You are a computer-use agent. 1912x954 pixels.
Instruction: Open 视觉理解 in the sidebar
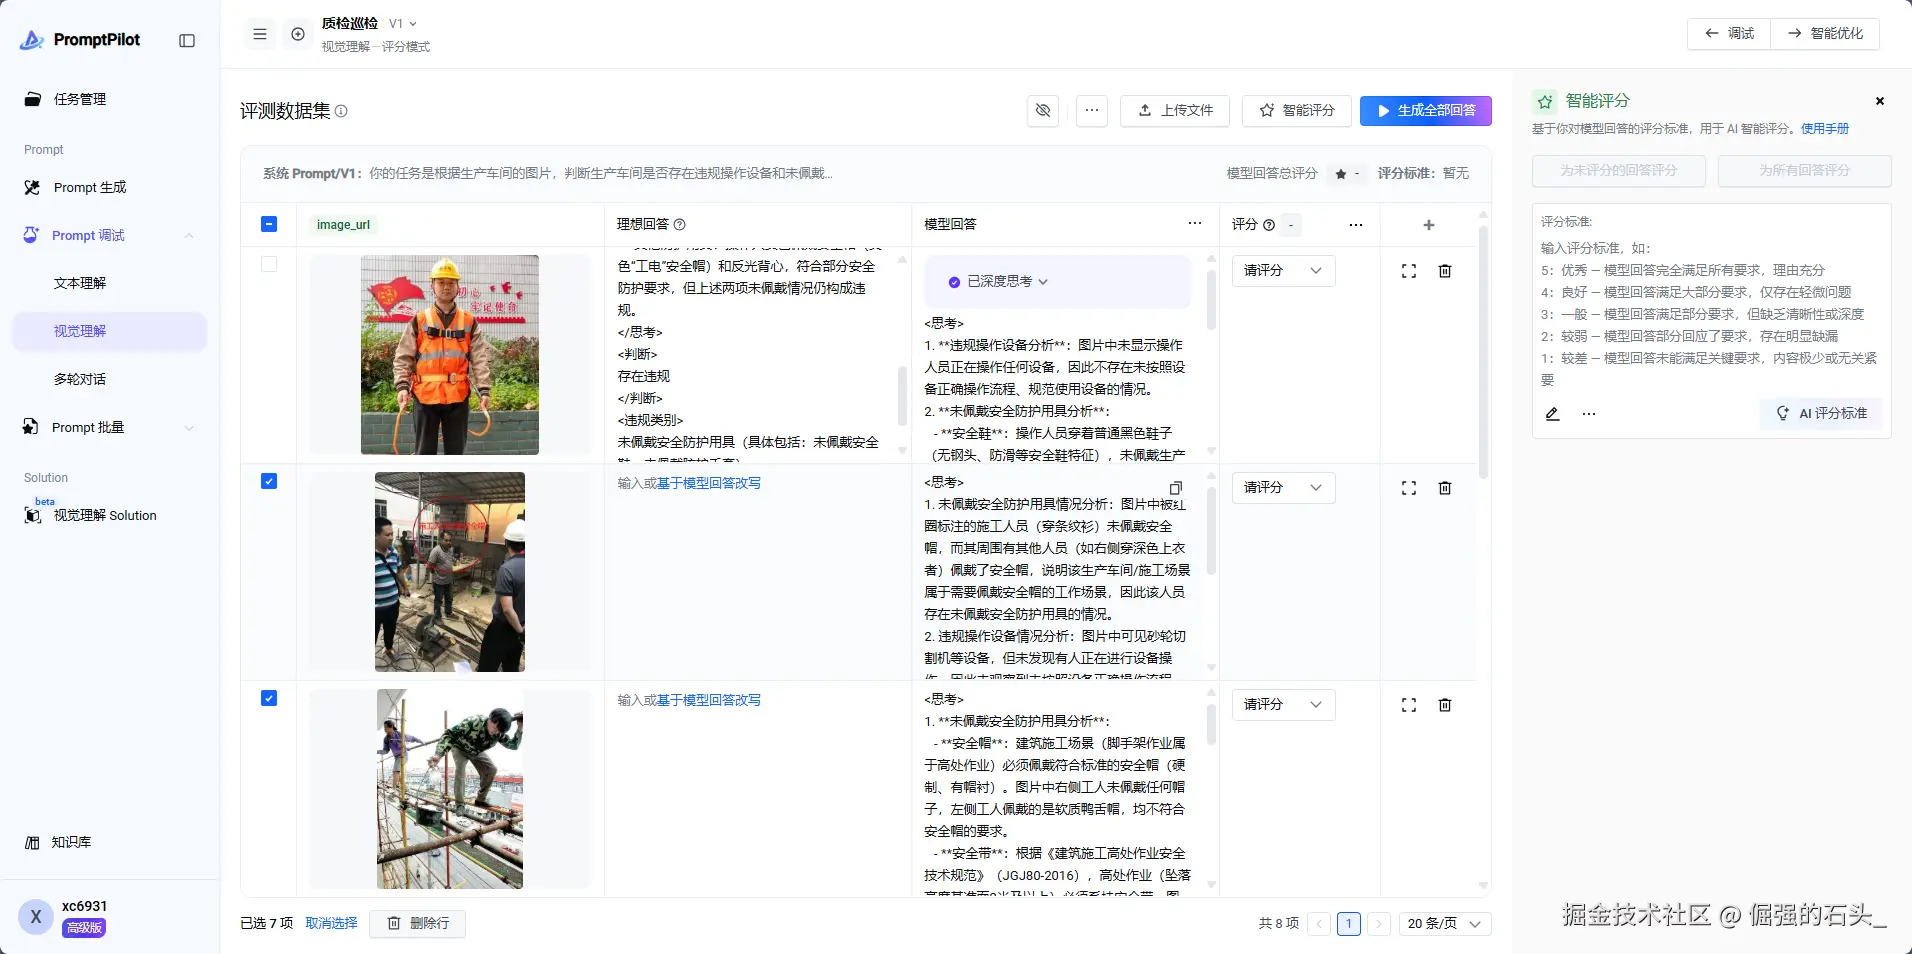click(x=80, y=332)
